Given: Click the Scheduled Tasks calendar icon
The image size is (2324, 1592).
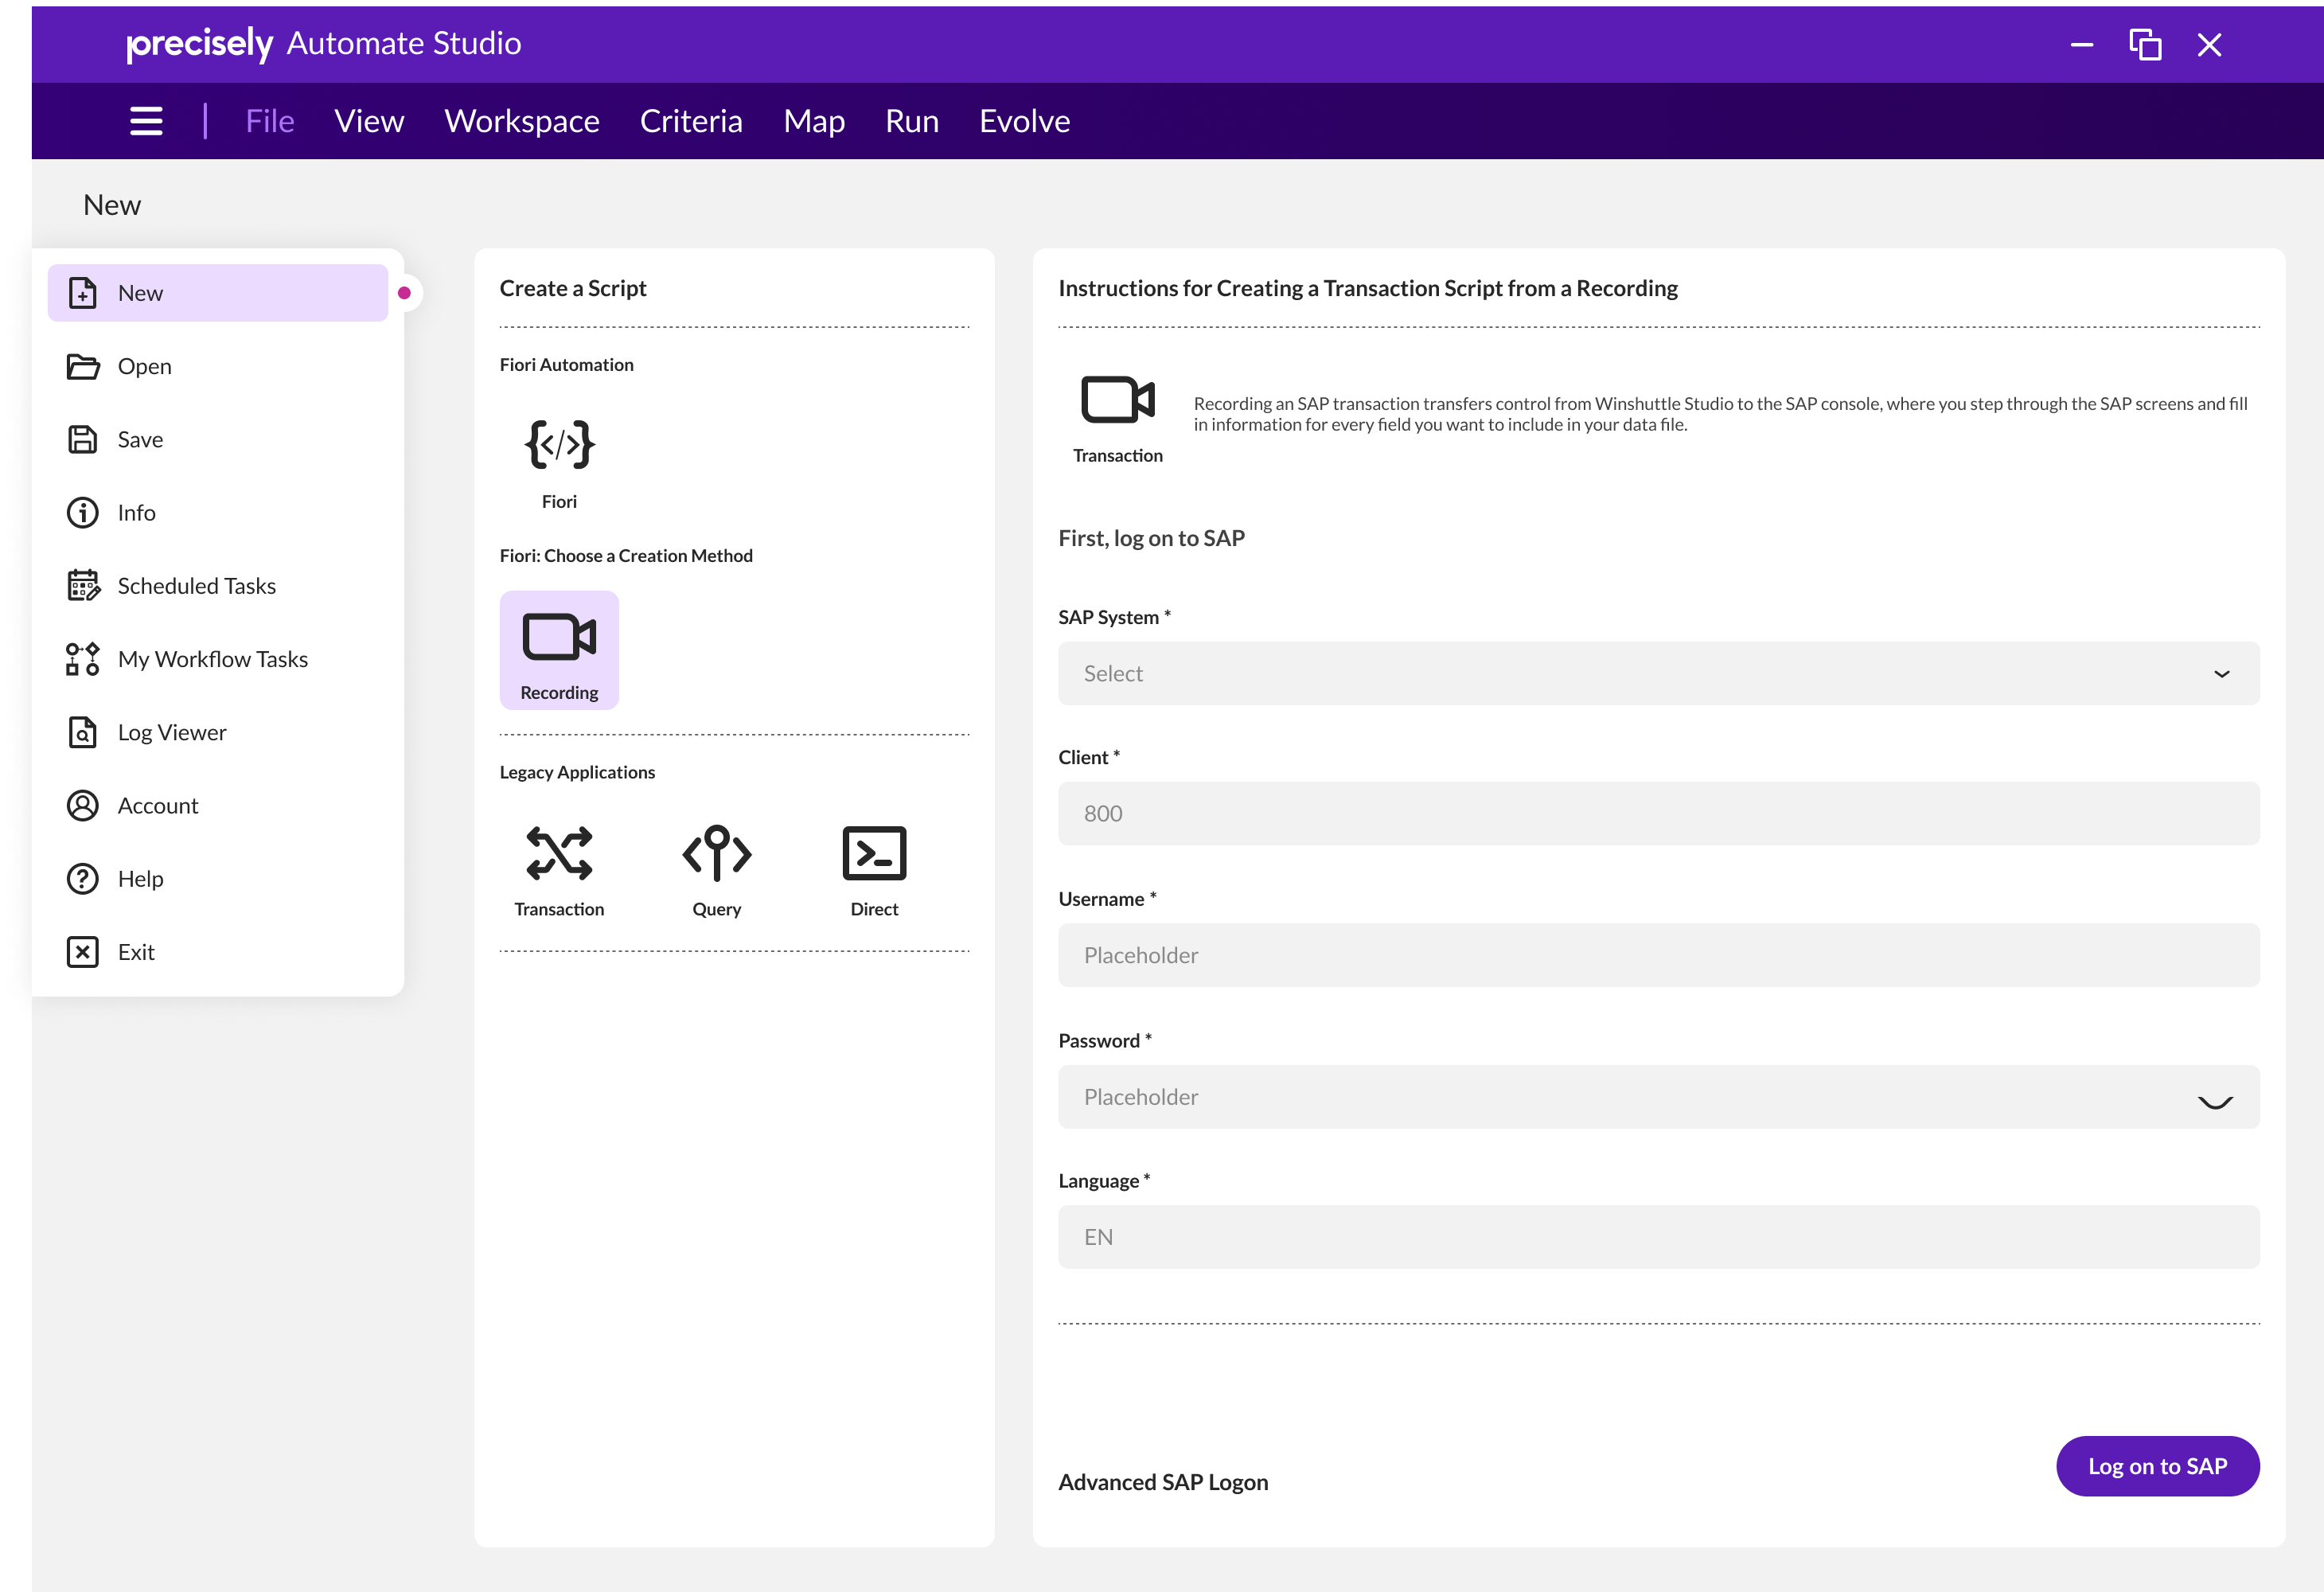Looking at the screenshot, I should [x=83, y=586].
